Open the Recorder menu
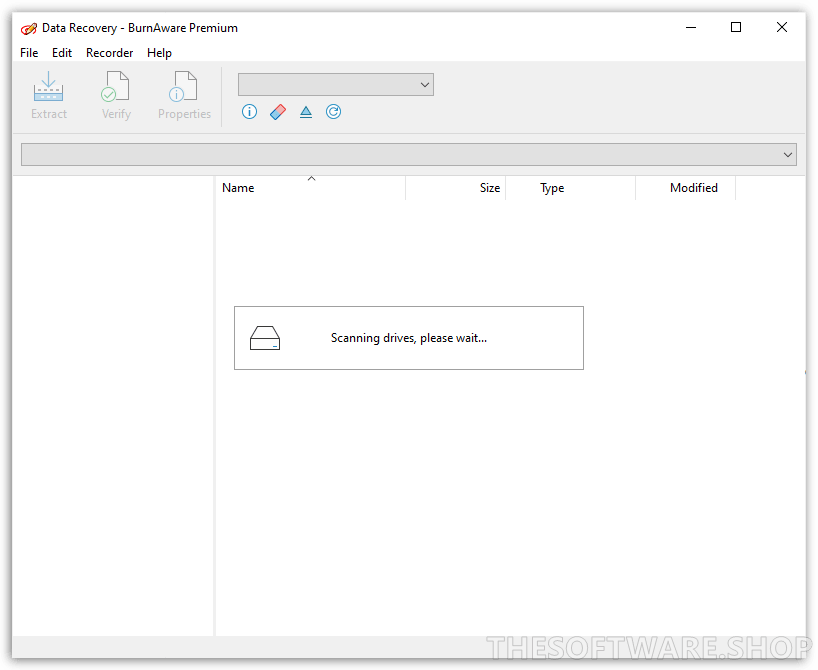This screenshot has width=818, height=670. [109, 52]
